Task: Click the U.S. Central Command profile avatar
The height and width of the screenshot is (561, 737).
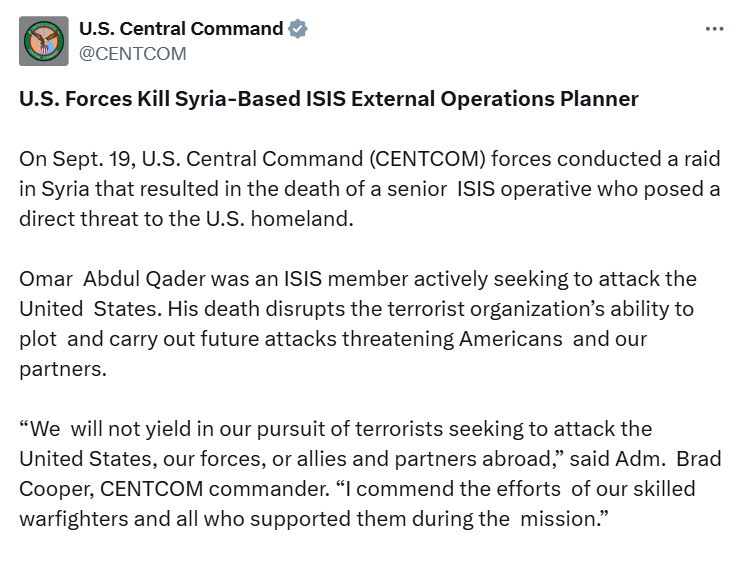Action: coord(44,41)
